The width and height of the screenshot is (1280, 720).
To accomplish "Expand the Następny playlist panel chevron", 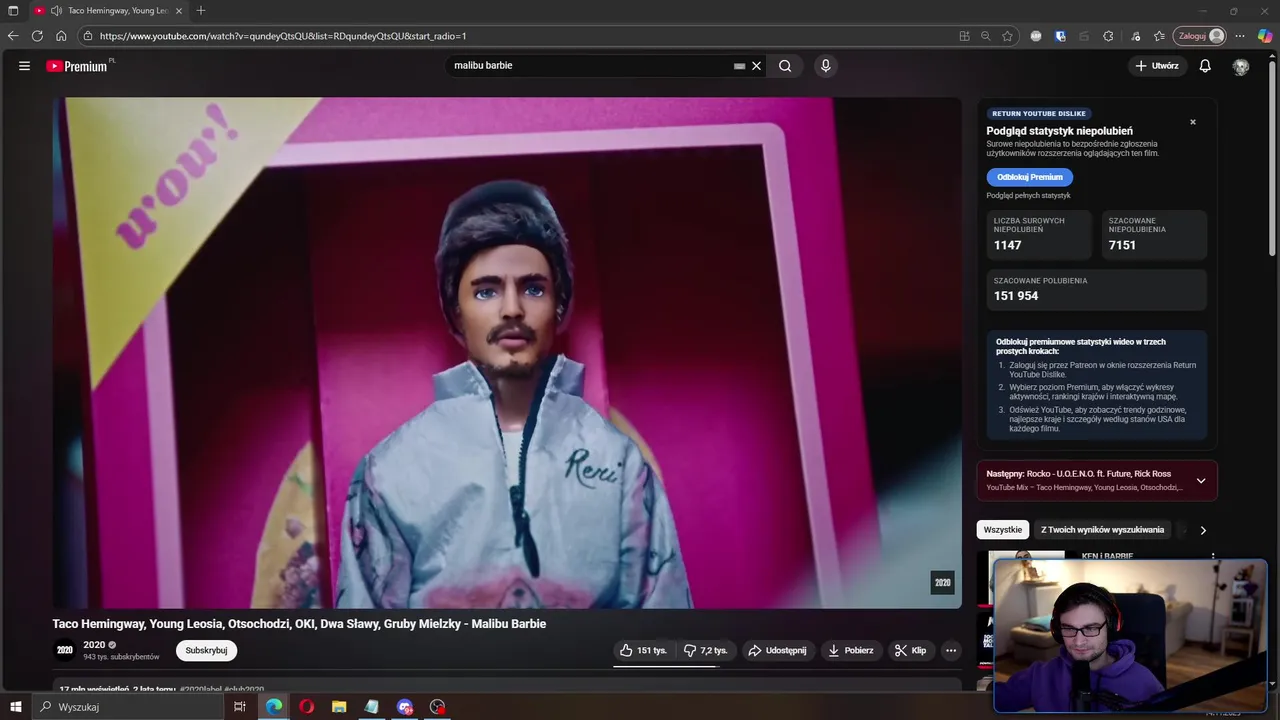I will pyautogui.click(x=1201, y=481).
